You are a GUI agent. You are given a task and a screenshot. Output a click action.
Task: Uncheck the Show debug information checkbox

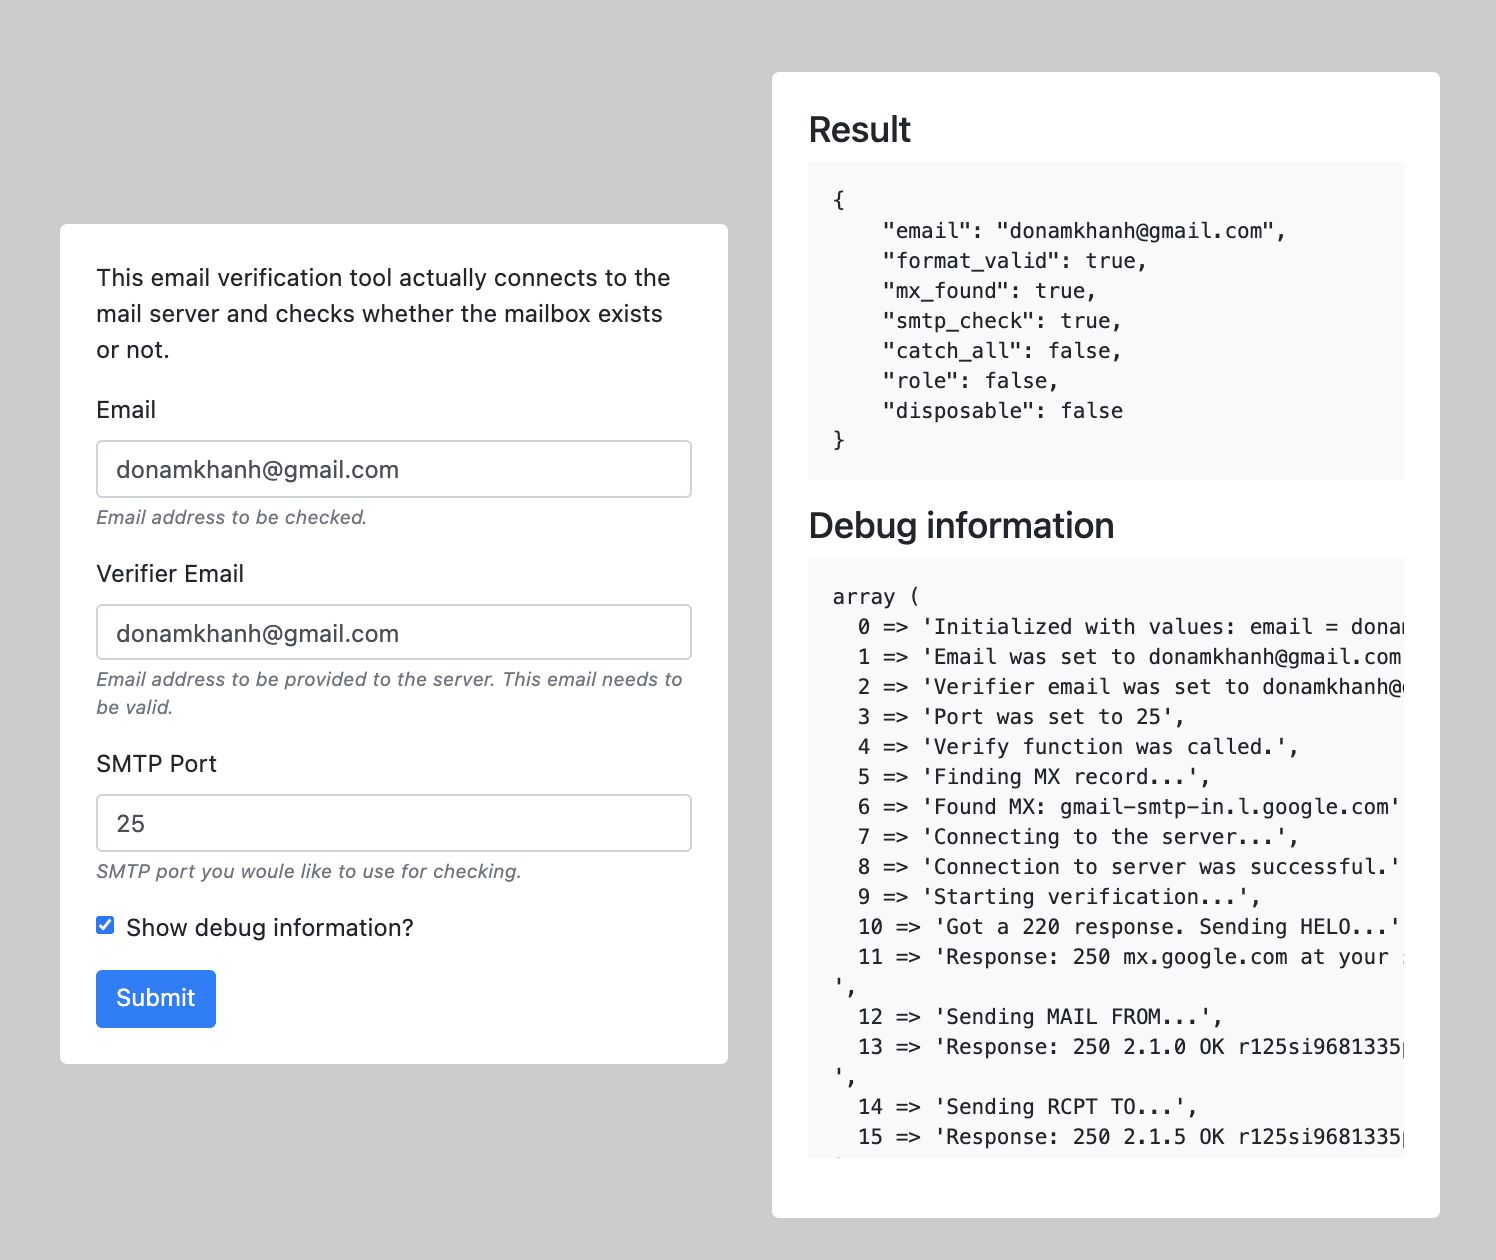(105, 925)
